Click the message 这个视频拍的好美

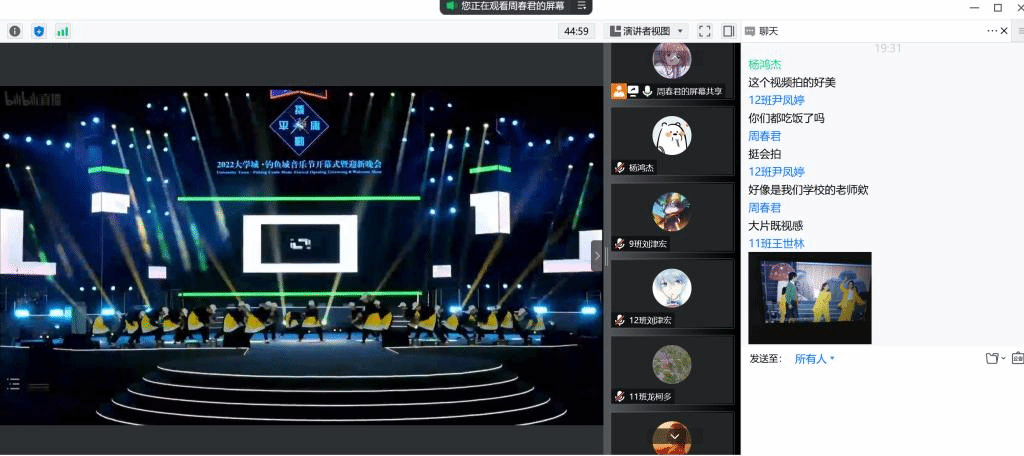[792, 82]
